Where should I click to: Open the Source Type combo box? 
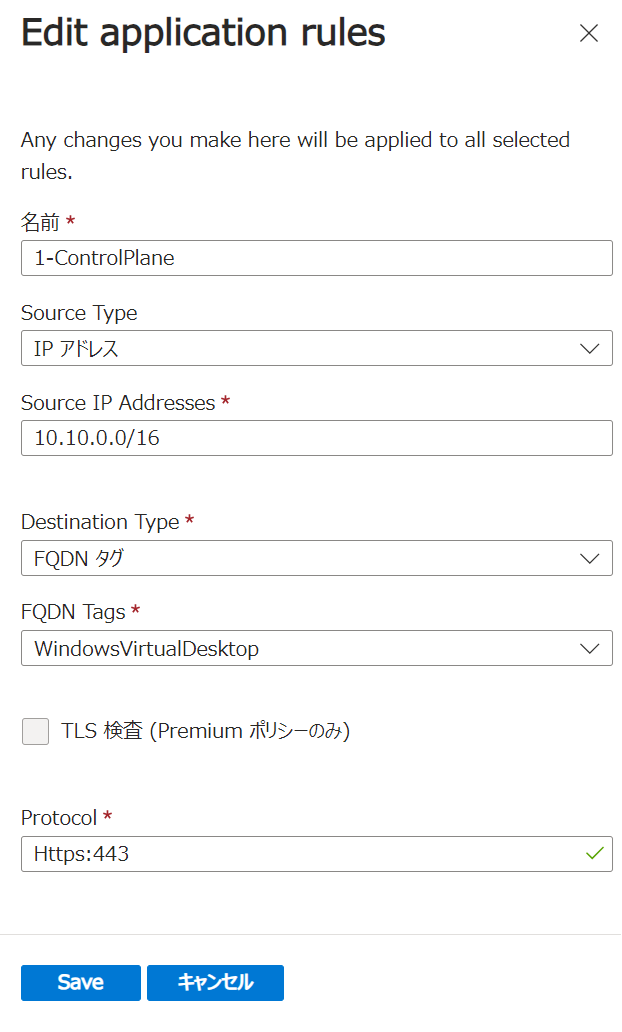[300, 348]
